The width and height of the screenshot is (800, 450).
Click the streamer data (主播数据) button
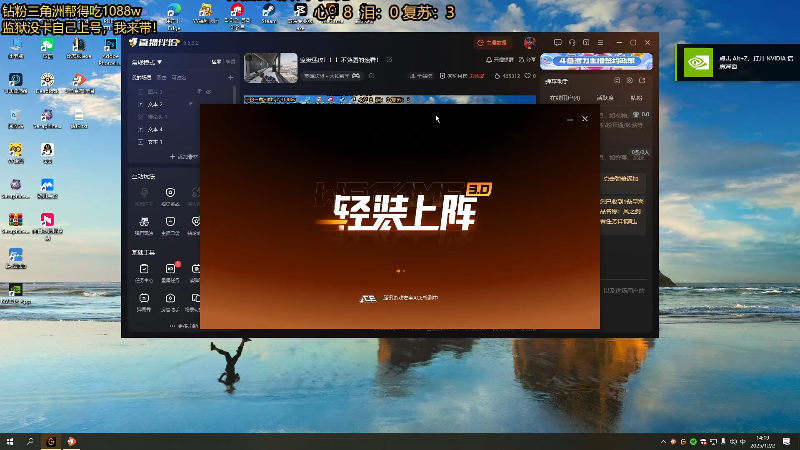coord(492,43)
